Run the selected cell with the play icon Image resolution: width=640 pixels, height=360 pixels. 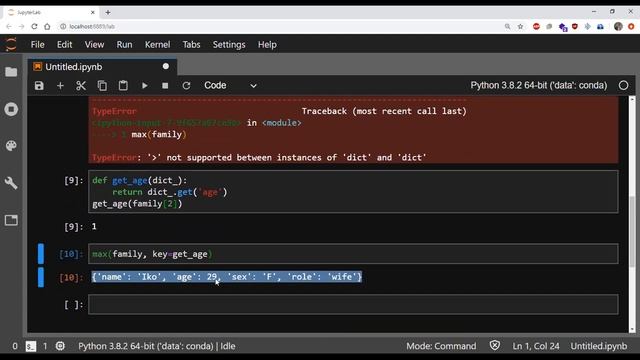click(x=144, y=86)
